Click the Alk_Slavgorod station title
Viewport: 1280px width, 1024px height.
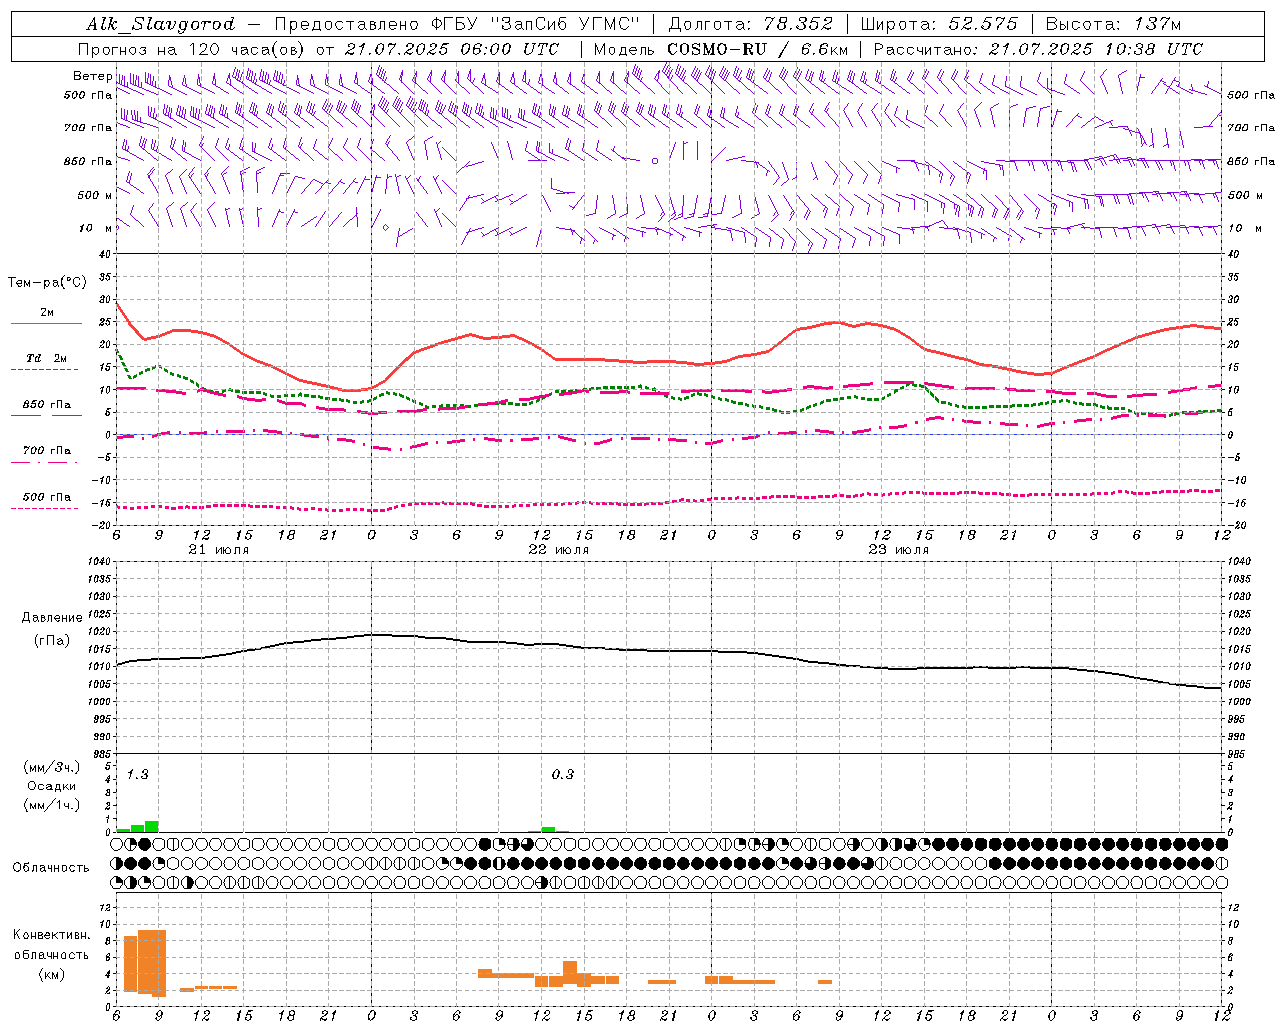[x=161, y=24]
